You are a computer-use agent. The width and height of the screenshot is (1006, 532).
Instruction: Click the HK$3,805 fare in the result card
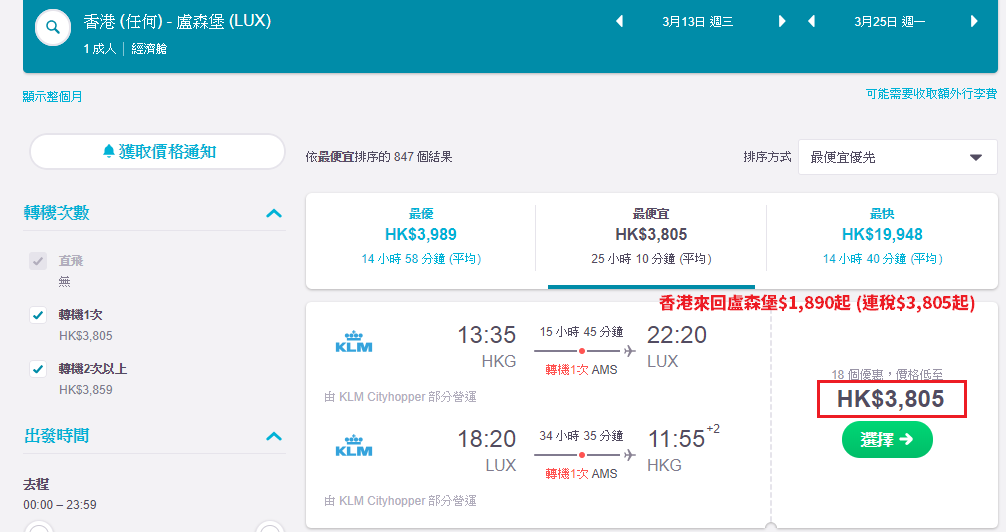[x=891, y=399]
